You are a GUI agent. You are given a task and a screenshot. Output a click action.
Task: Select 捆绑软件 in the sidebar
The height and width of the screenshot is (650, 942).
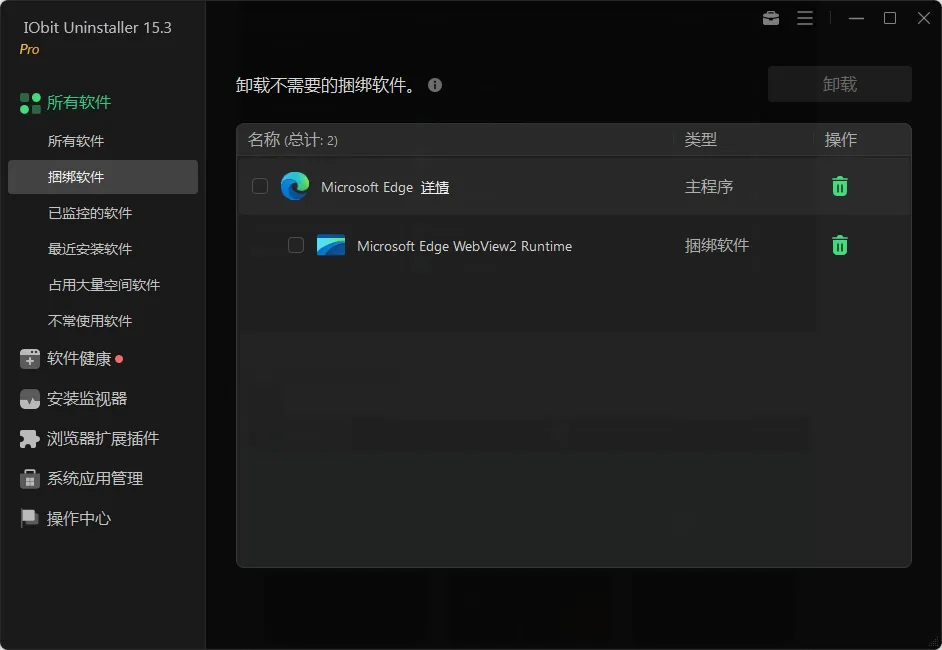[103, 177]
